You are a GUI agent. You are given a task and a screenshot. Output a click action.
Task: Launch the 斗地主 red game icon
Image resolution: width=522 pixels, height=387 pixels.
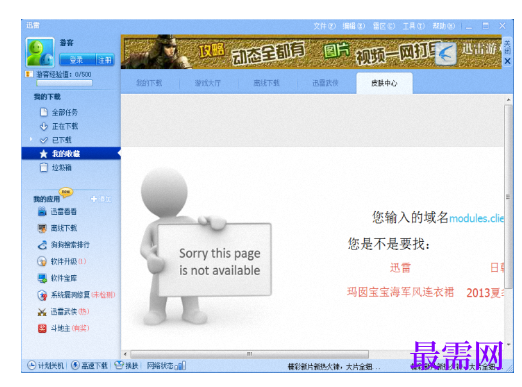[42, 328]
